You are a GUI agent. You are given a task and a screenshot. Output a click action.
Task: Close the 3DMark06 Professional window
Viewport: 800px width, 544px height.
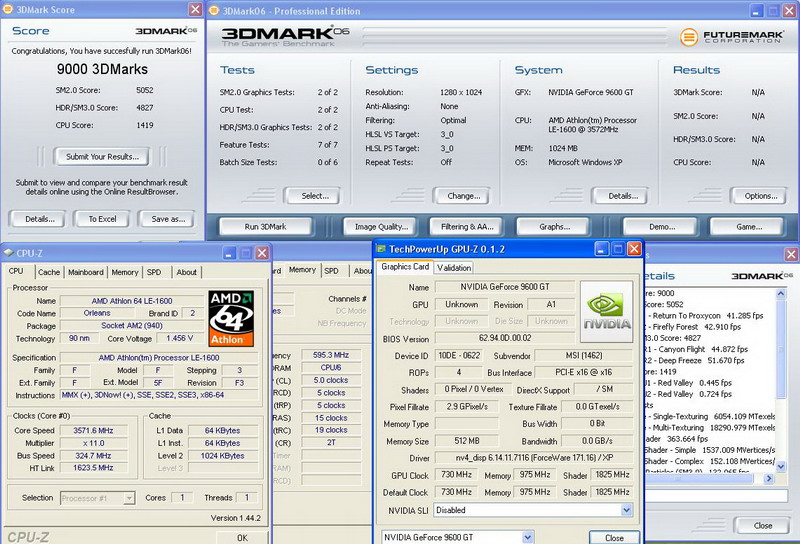tap(790, 11)
